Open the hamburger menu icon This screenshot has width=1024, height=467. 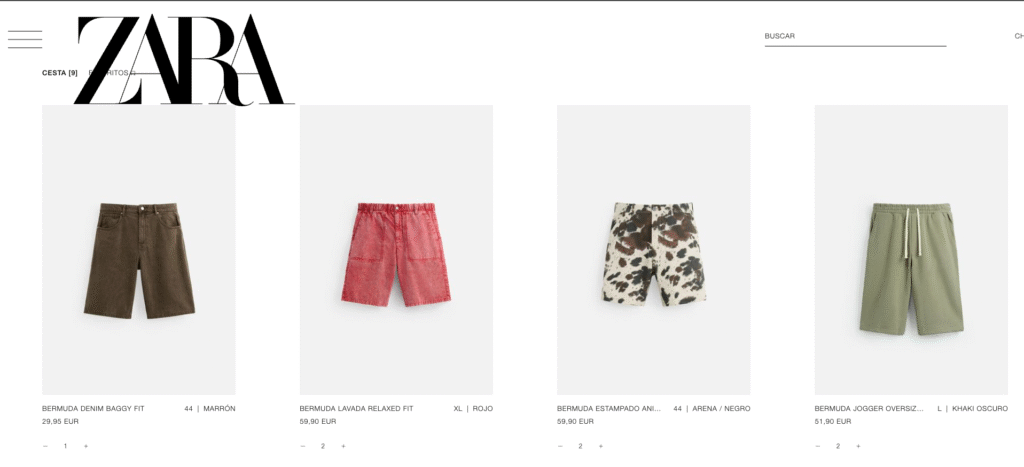click(x=25, y=39)
